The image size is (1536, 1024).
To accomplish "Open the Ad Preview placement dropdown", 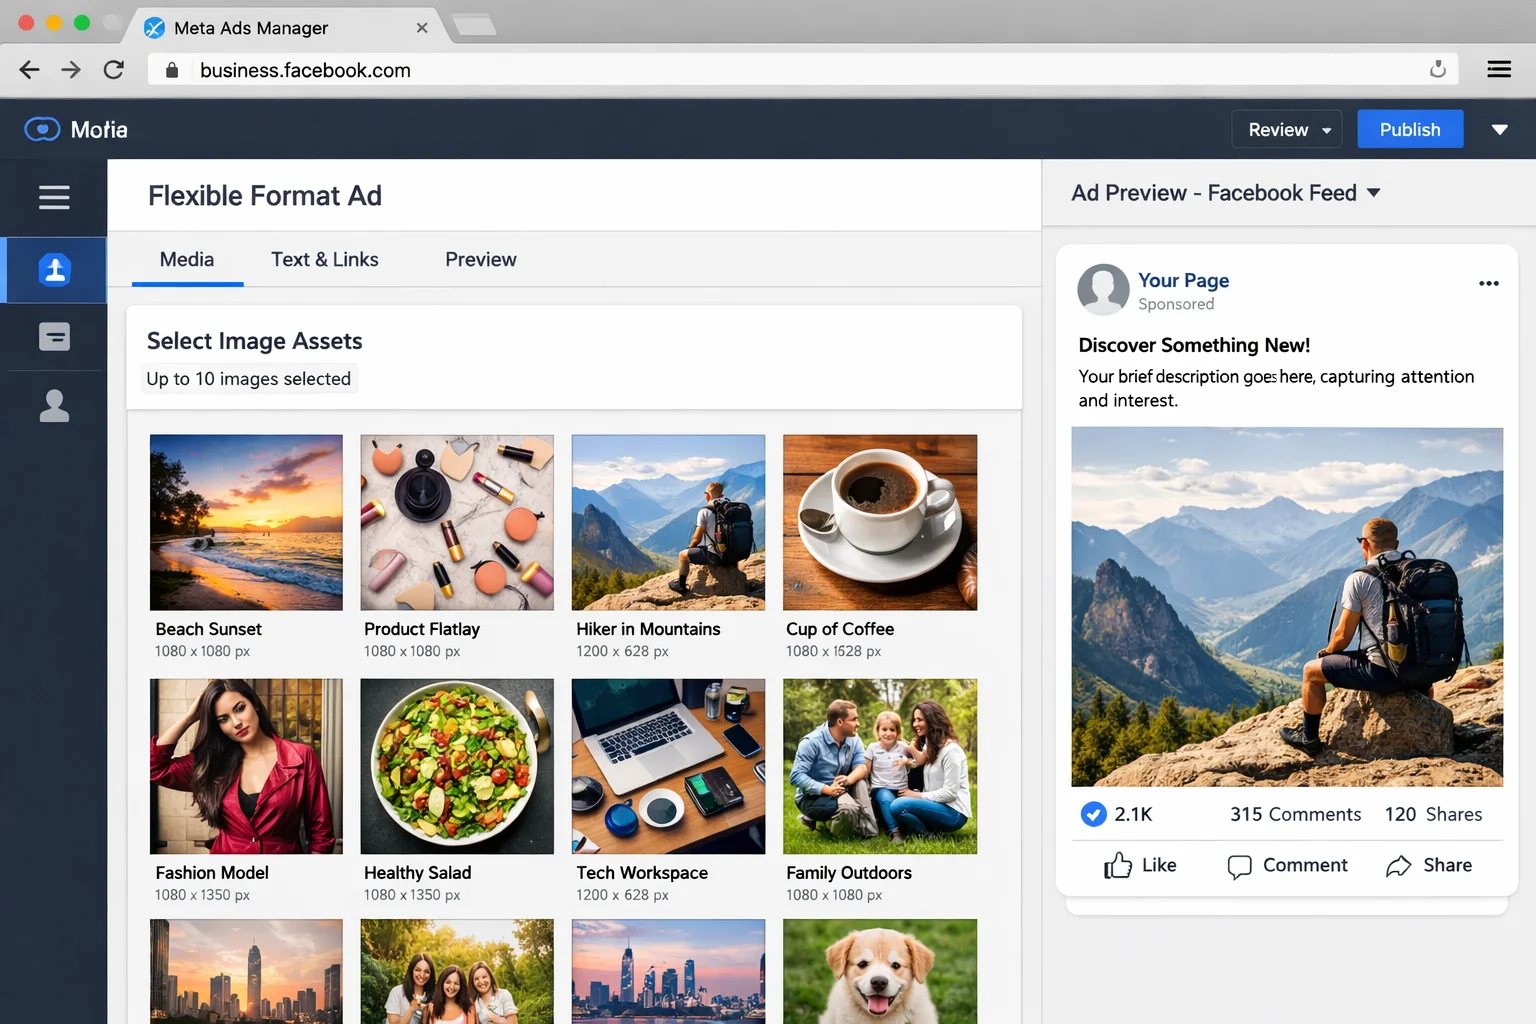I will (x=1372, y=193).
